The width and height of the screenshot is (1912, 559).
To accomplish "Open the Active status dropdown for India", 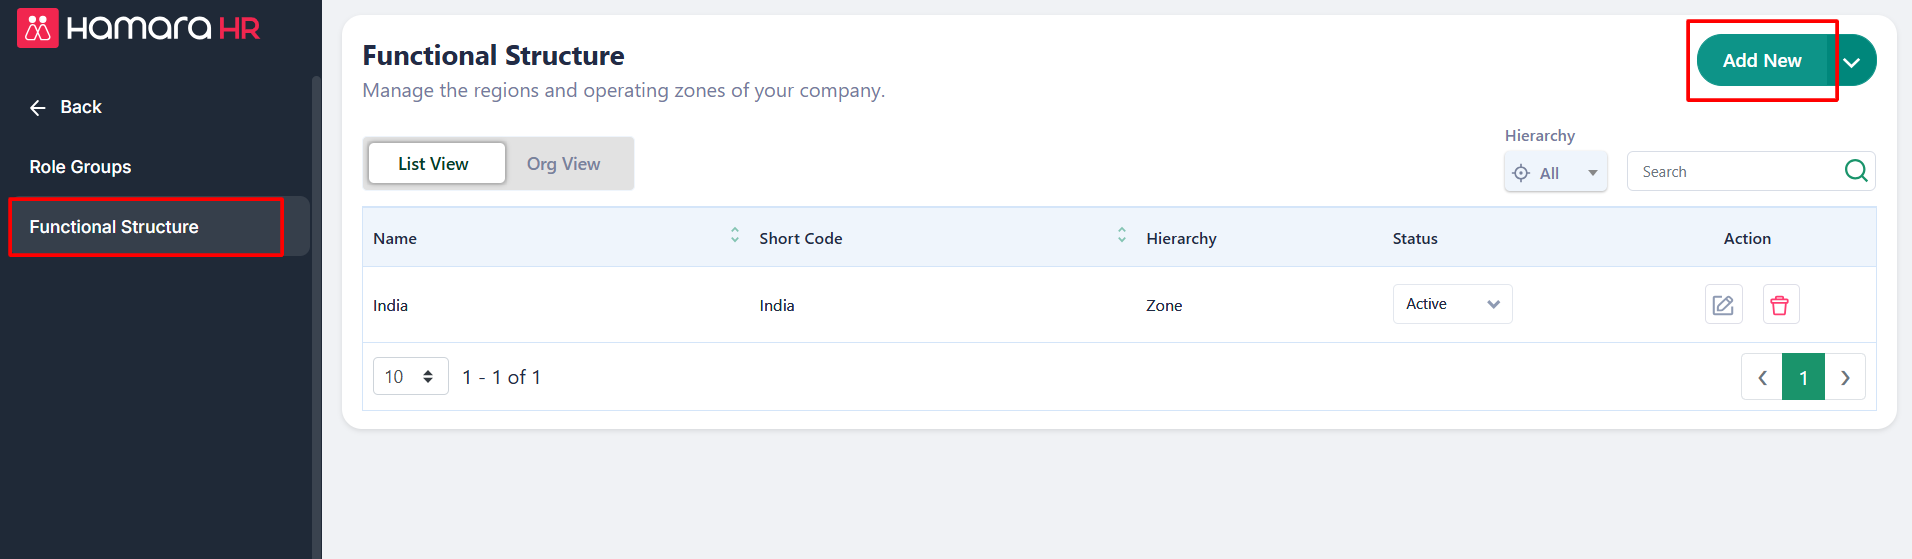I will click(x=1452, y=304).
